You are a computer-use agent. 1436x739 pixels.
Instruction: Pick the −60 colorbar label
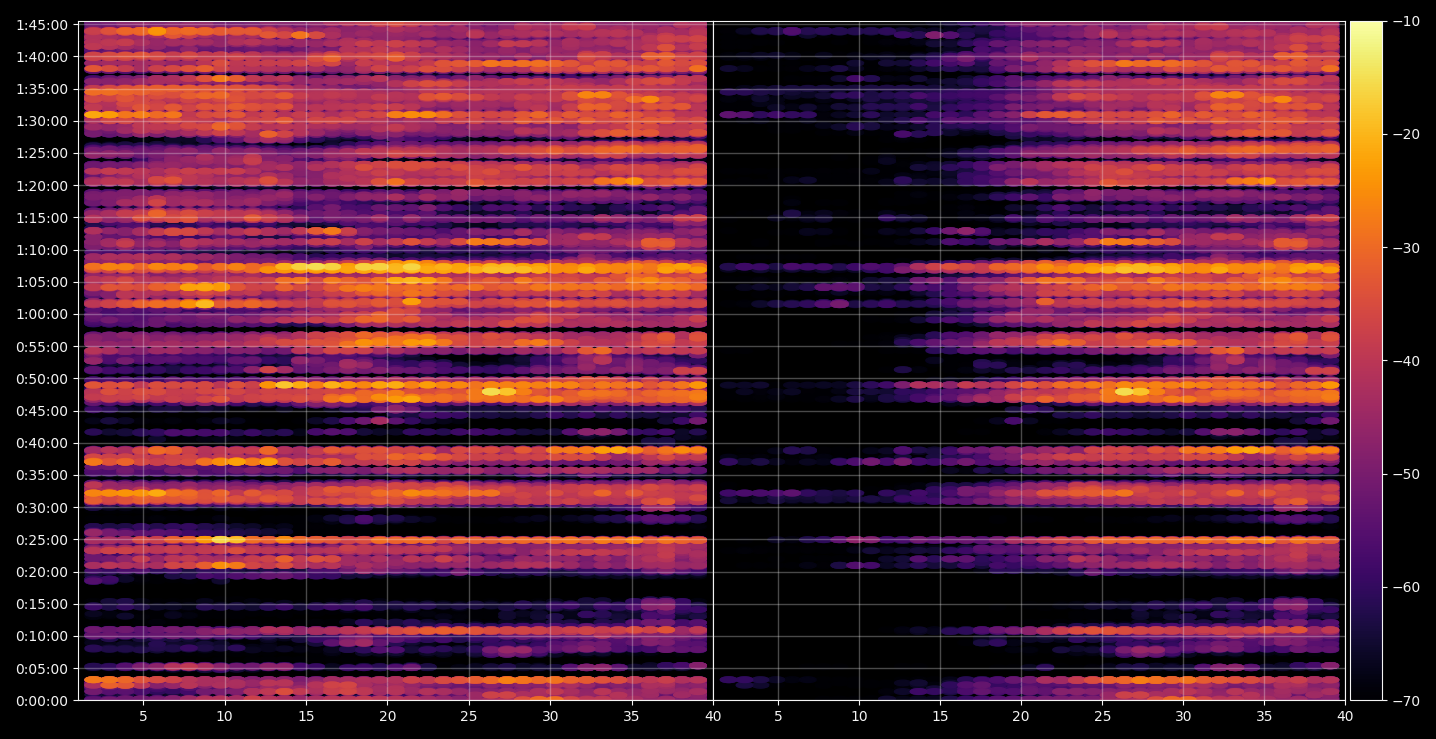point(1406,587)
